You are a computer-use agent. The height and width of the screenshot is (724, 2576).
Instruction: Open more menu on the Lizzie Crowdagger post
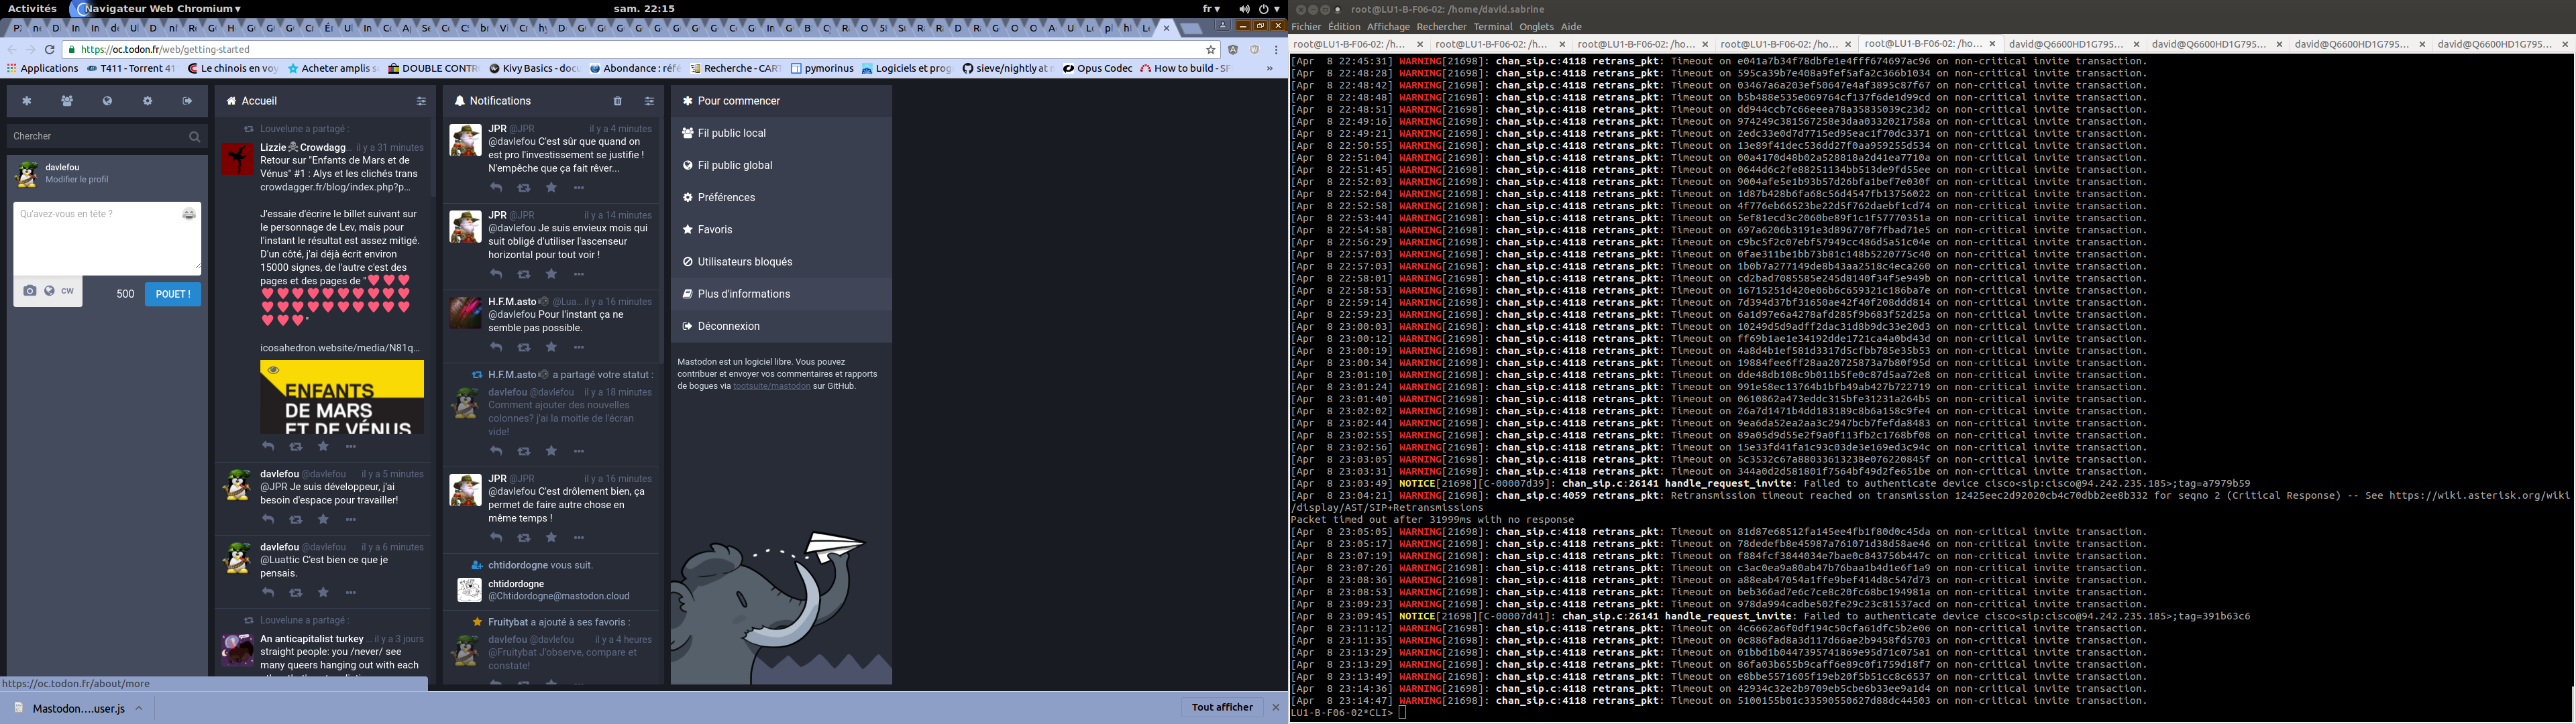350,446
